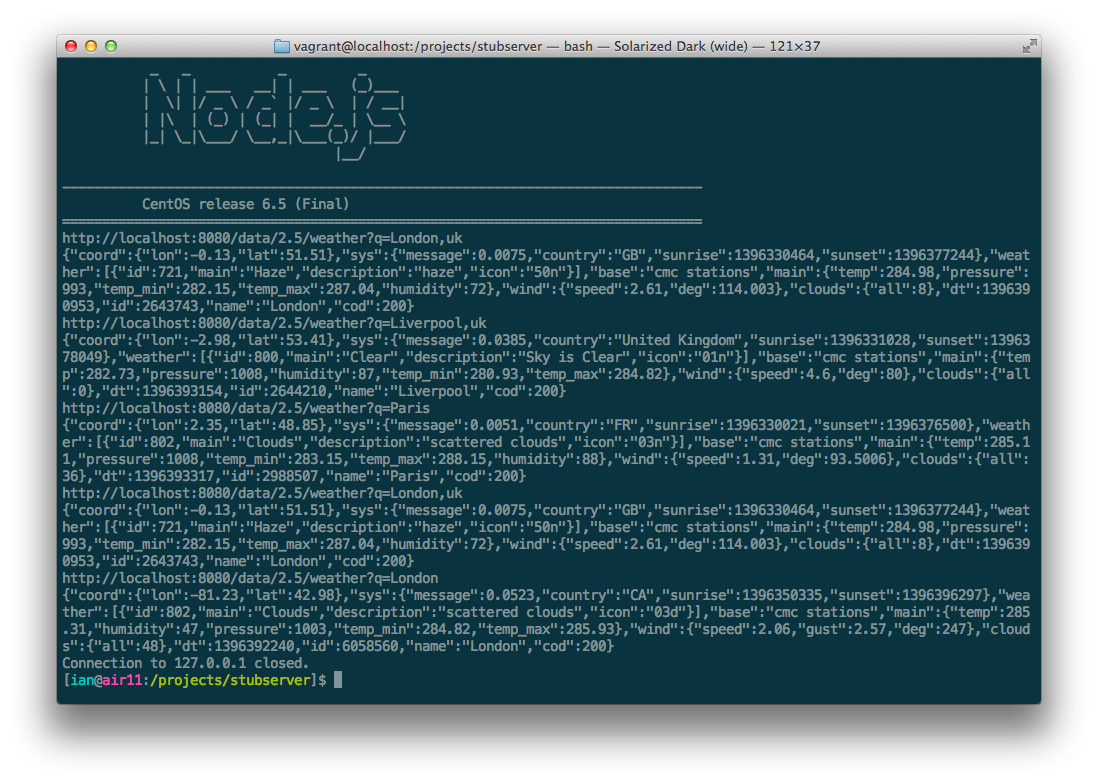The height and width of the screenshot is (783, 1098).
Task: Click the "country":"United Kingdom" text
Action: tap(638, 340)
